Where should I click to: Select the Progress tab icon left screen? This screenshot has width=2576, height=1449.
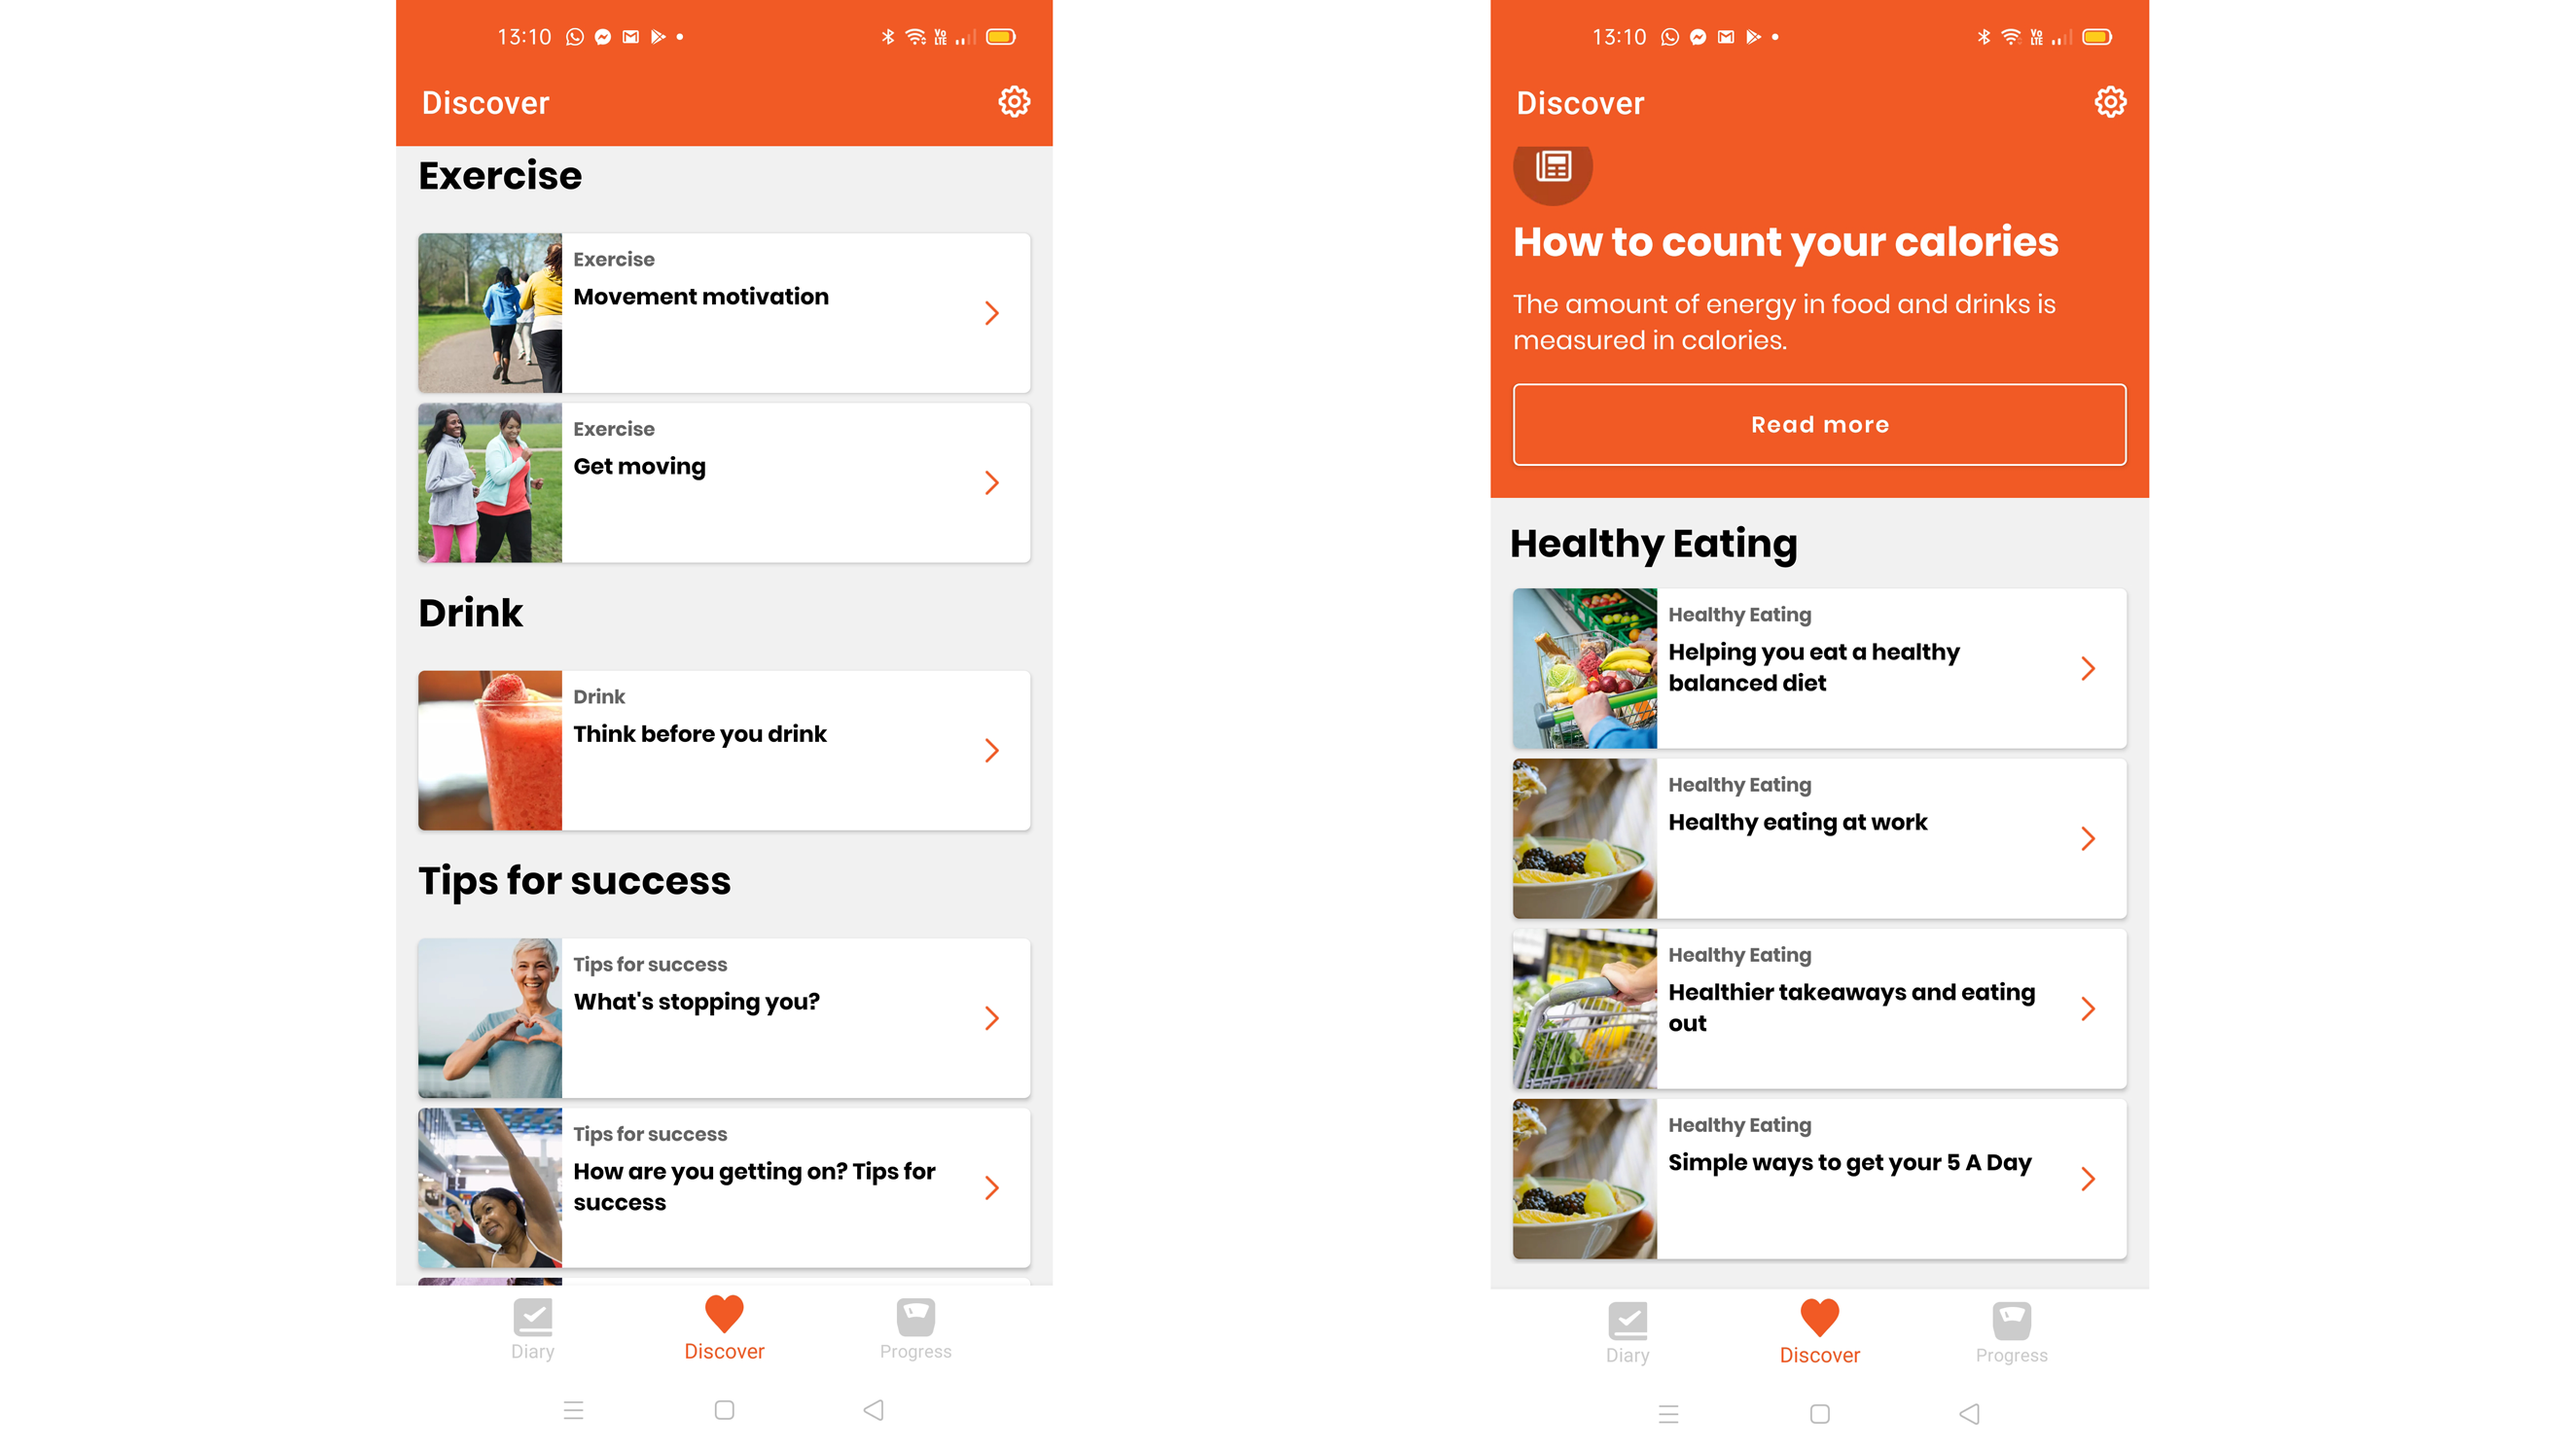click(x=916, y=1318)
